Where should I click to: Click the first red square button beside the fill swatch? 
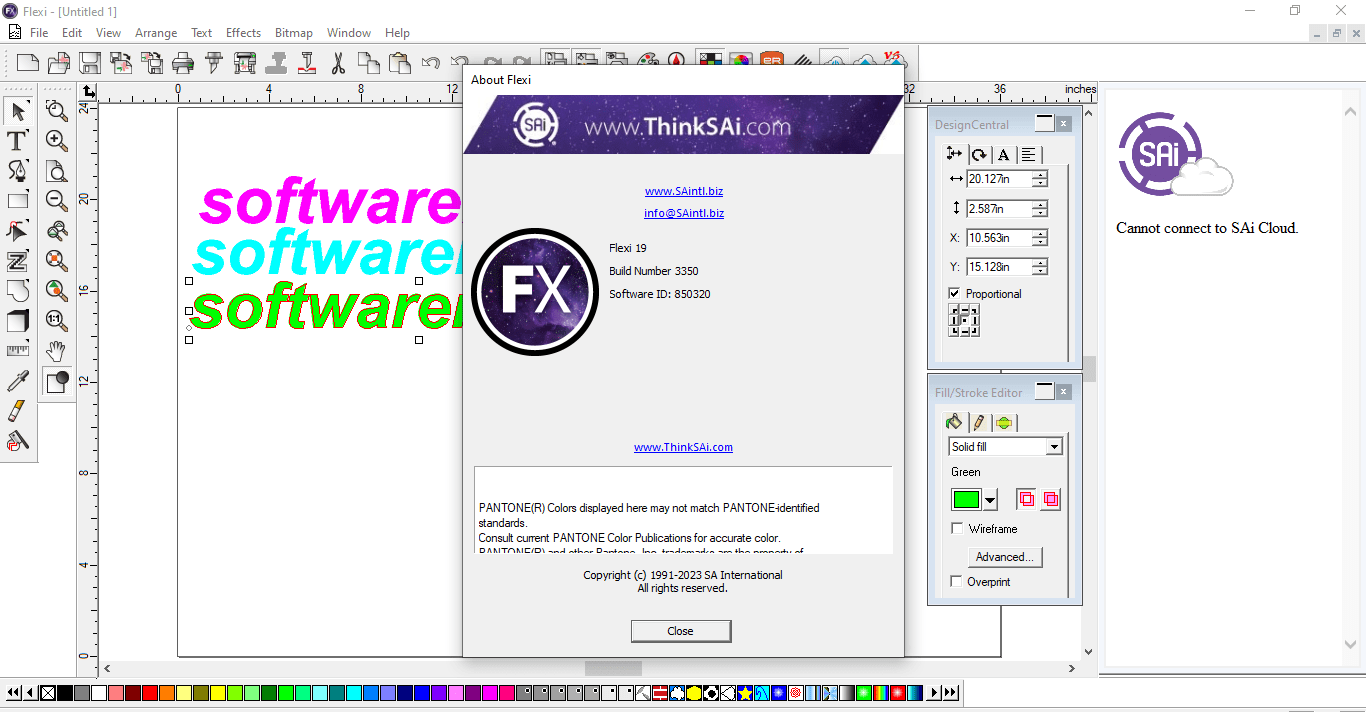(x=1026, y=499)
